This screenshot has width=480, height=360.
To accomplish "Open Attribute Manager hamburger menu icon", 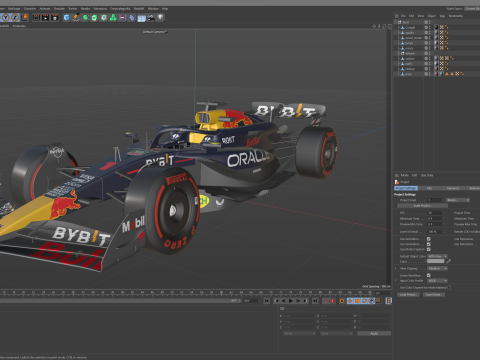I will click(x=397, y=175).
